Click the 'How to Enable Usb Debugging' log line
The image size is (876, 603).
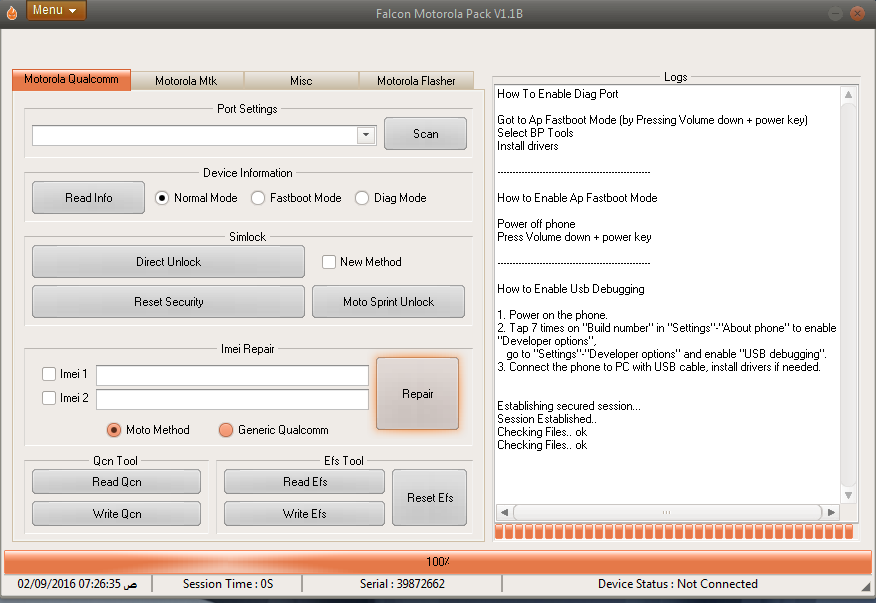pyautogui.click(x=570, y=289)
